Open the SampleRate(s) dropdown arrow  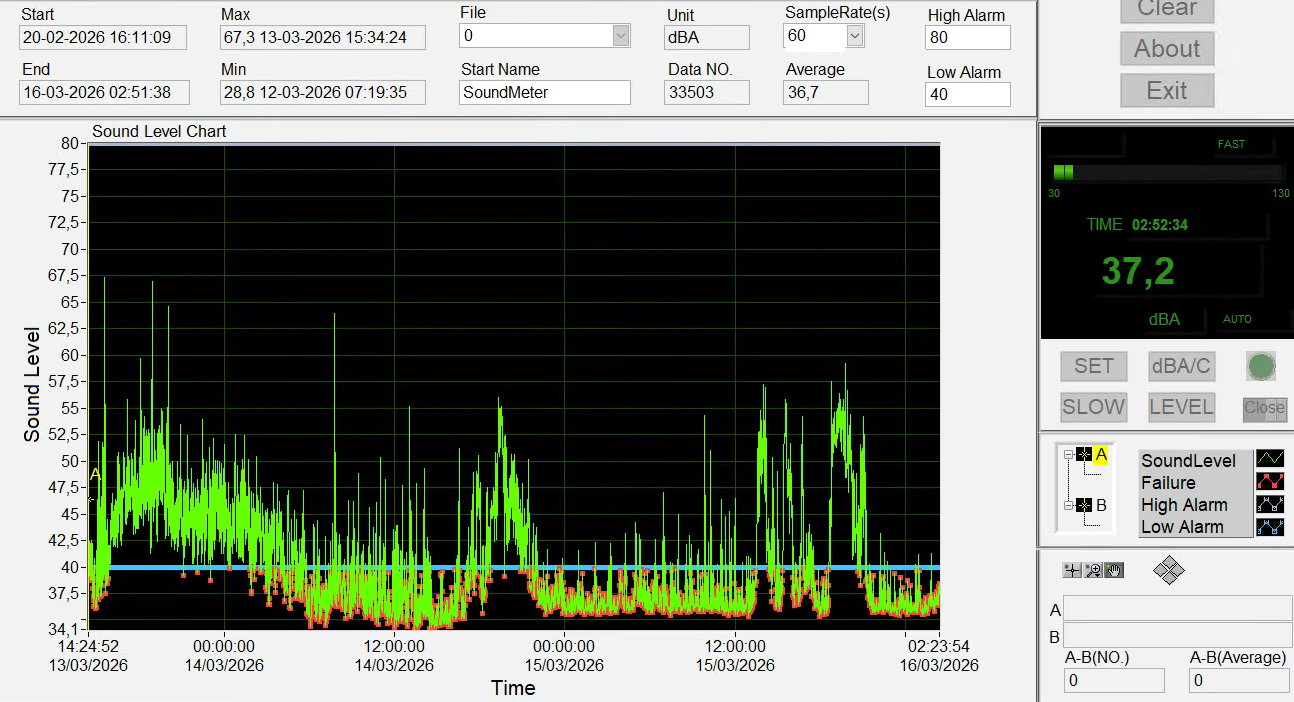[x=854, y=36]
